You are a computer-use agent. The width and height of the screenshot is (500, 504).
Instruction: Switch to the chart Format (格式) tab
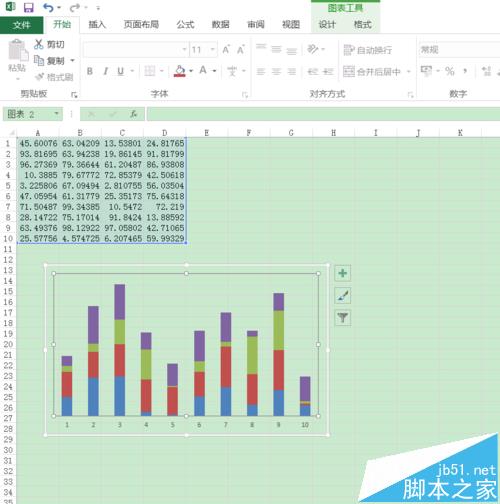[x=363, y=25]
